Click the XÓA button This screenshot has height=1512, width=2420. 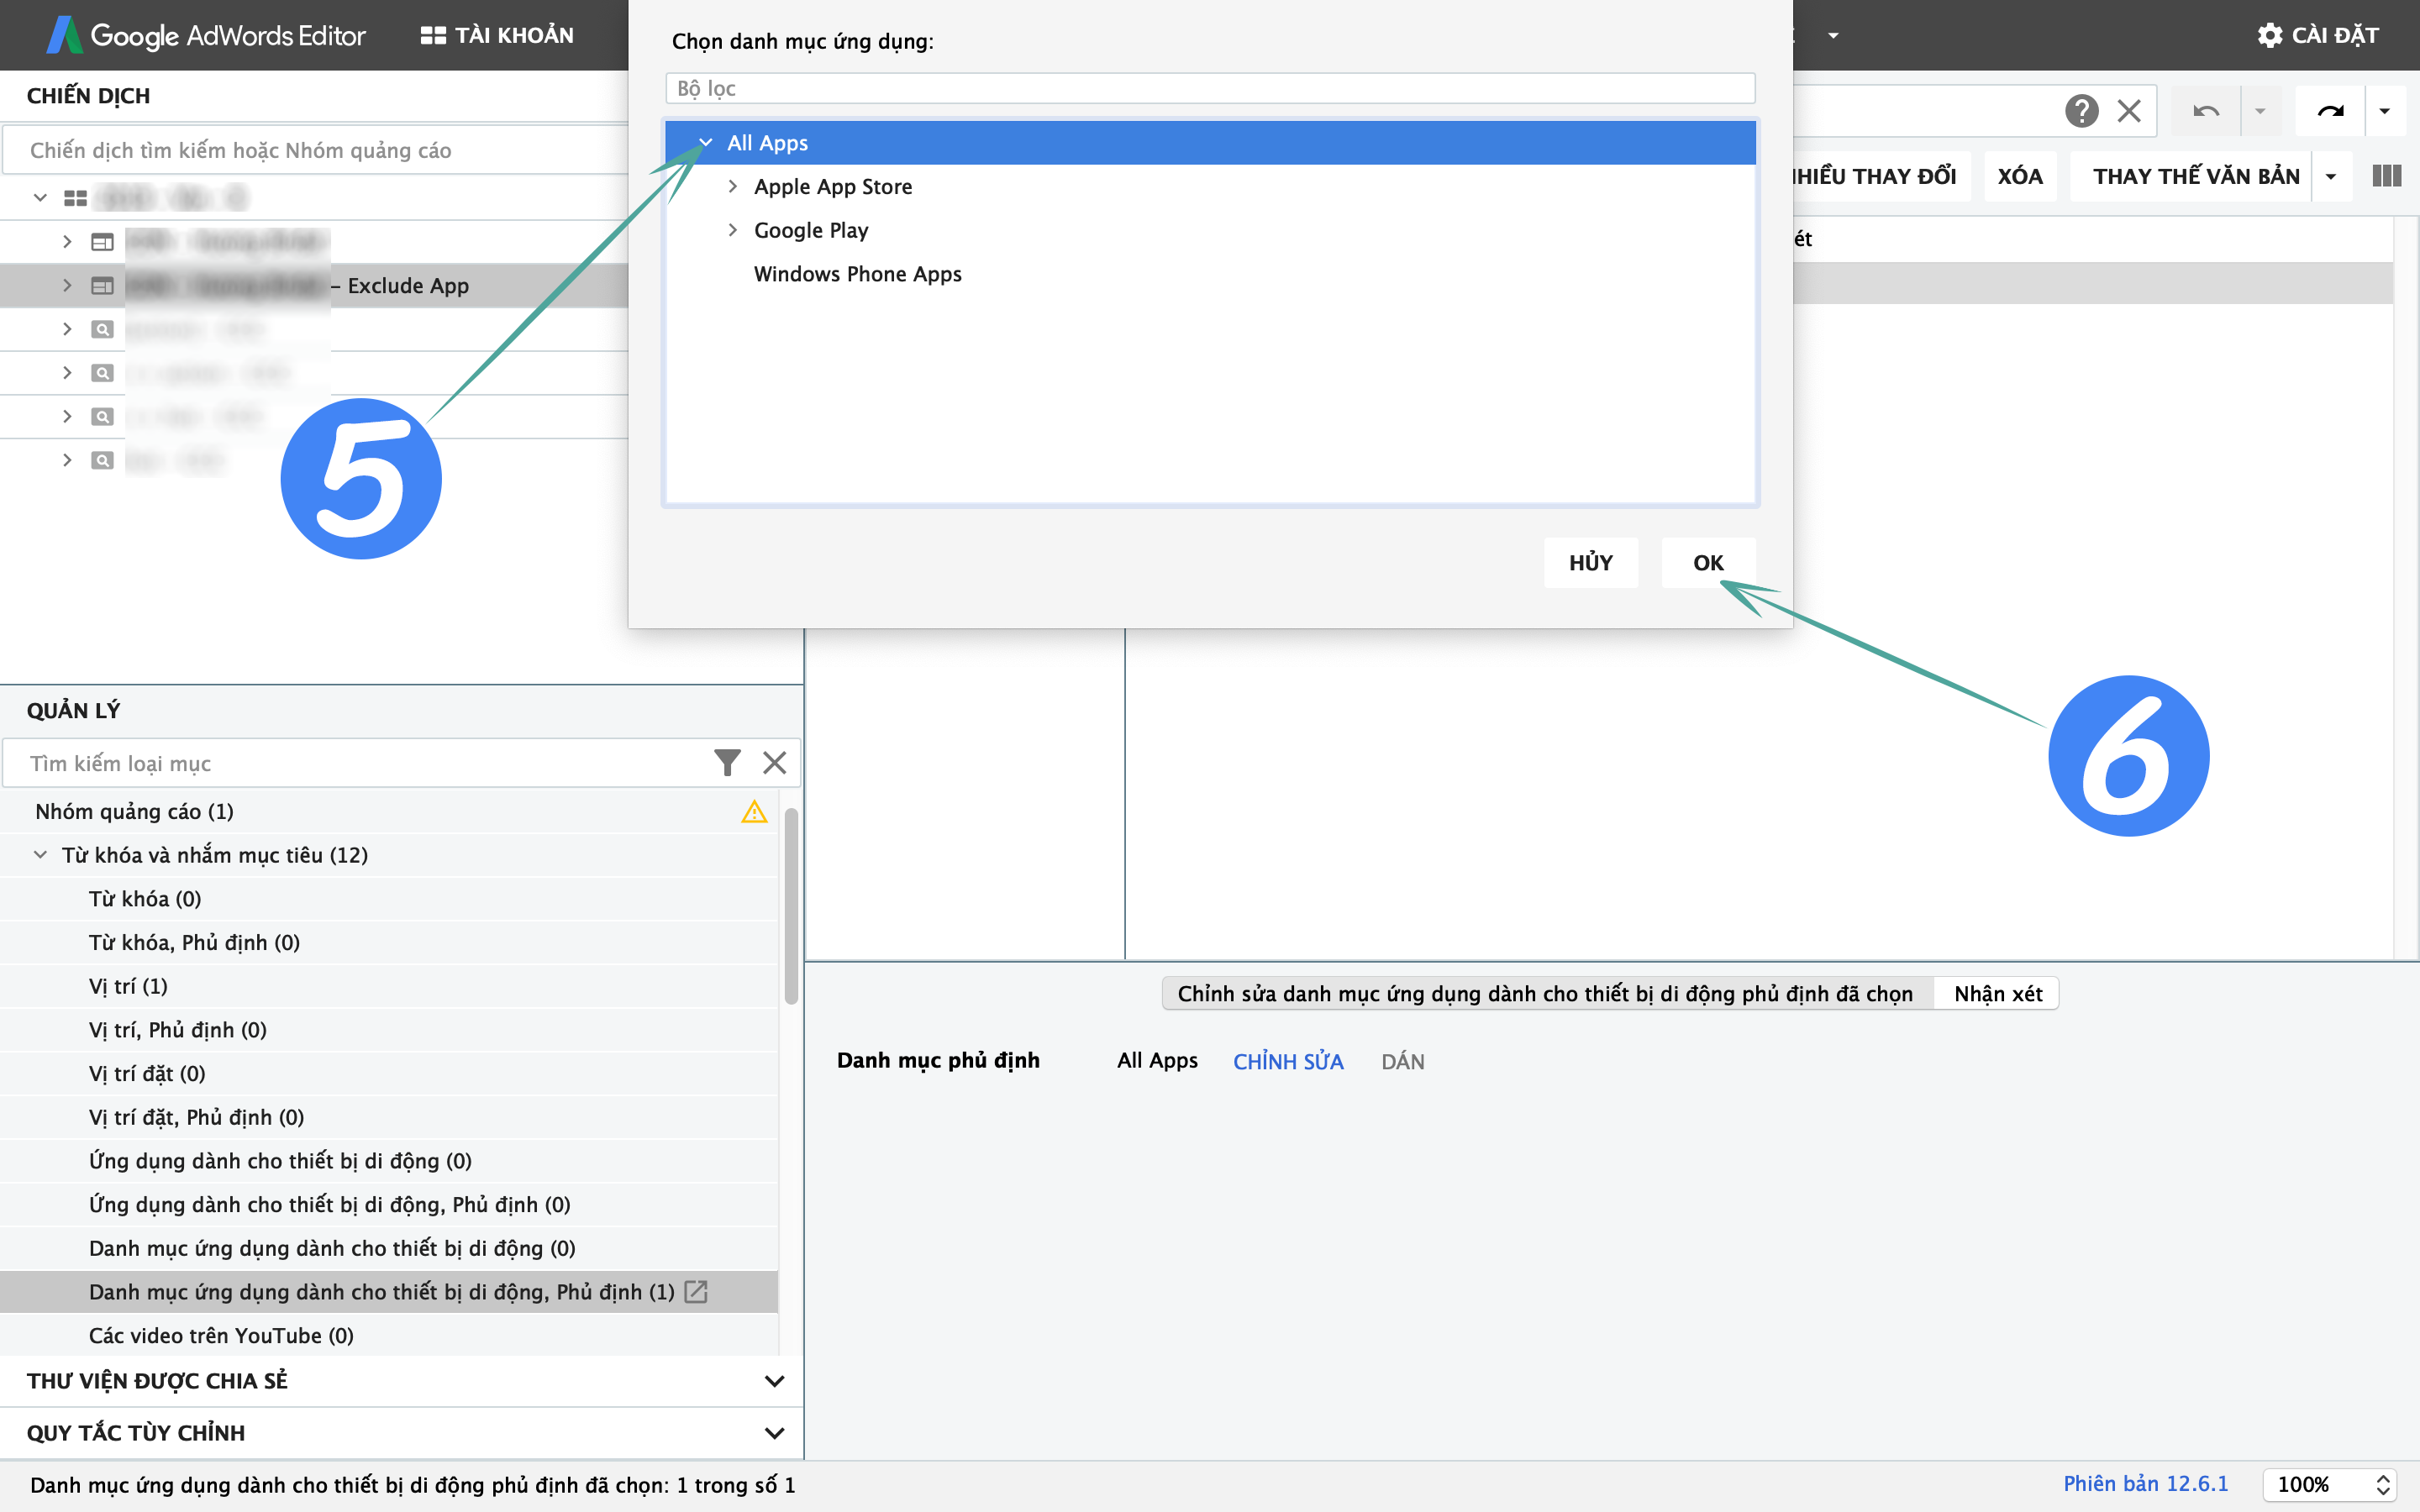[2020, 176]
